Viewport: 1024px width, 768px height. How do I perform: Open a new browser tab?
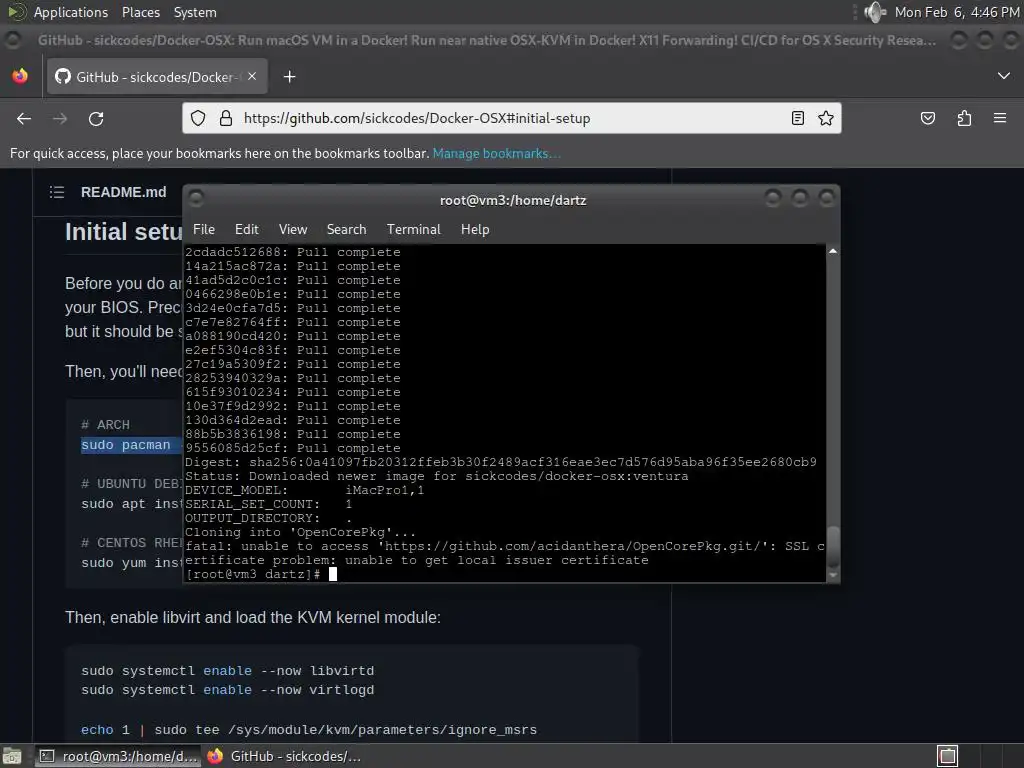click(x=289, y=77)
